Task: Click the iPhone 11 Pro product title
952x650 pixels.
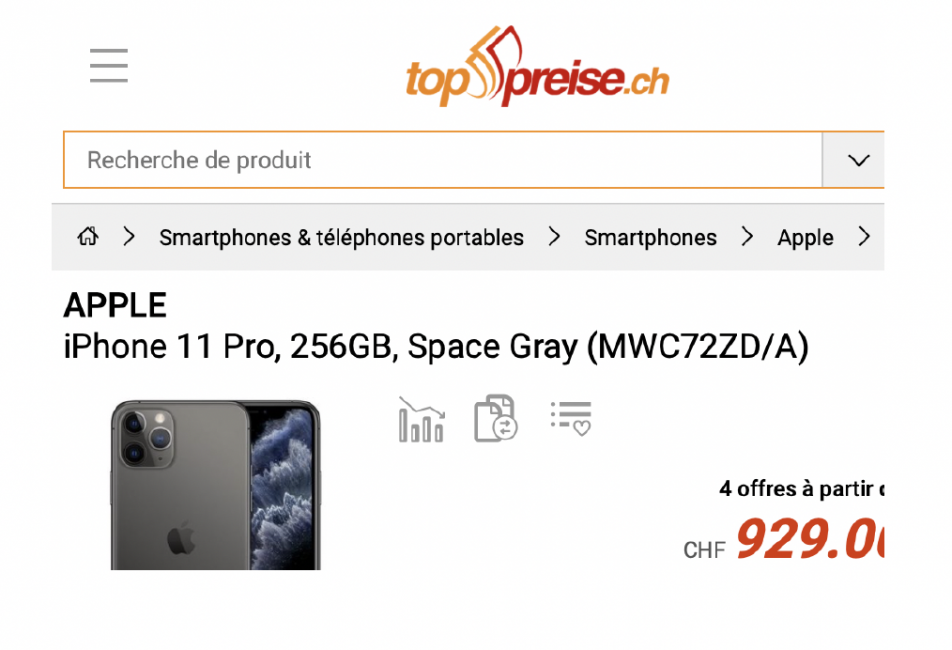Action: click(436, 347)
